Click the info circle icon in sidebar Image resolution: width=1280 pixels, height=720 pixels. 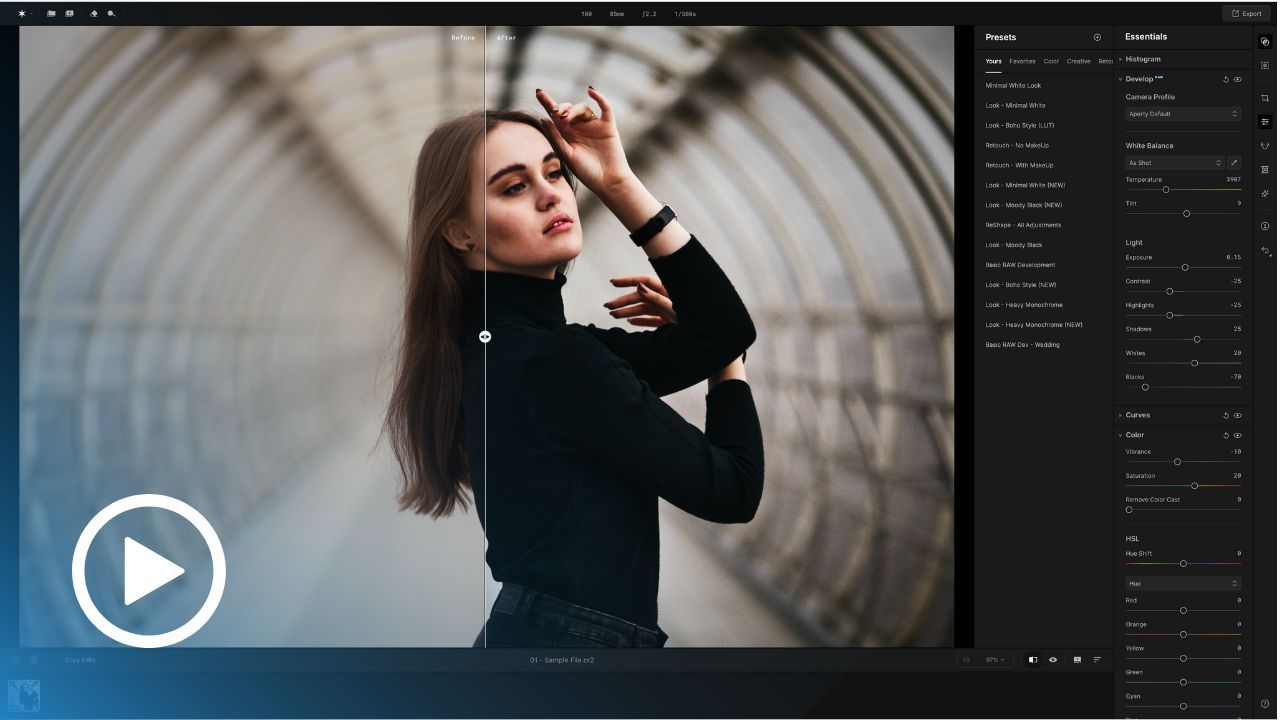tap(1265, 226)
